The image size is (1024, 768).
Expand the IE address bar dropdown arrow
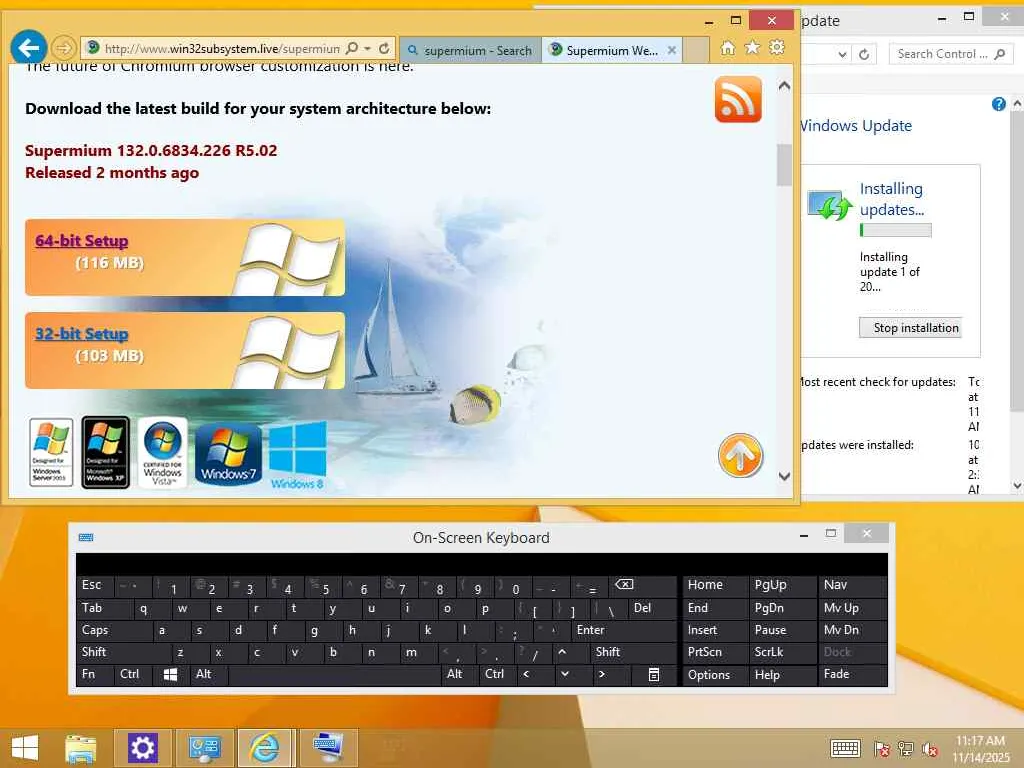[x=368, y=48]
